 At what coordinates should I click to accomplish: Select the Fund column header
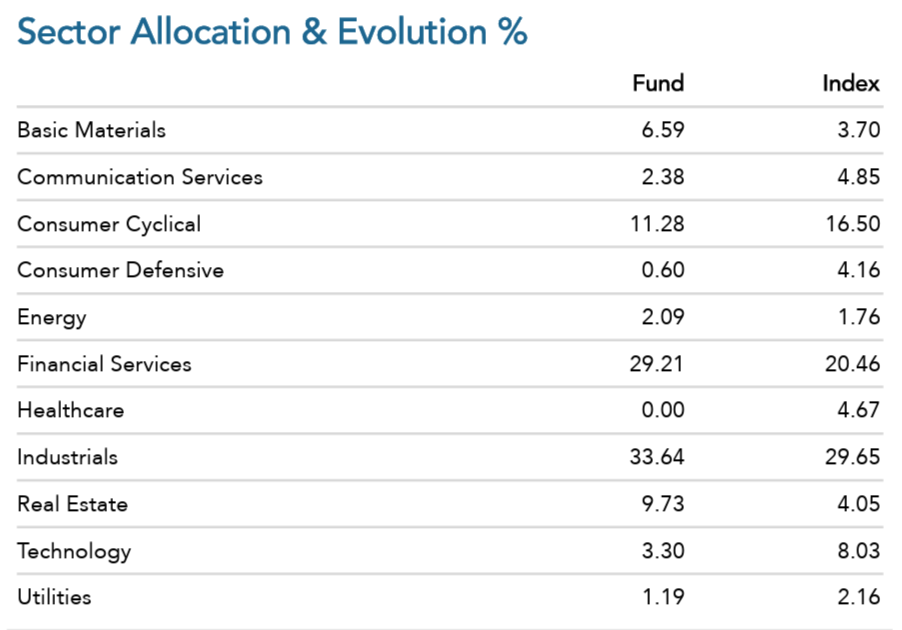pos(658,83)
